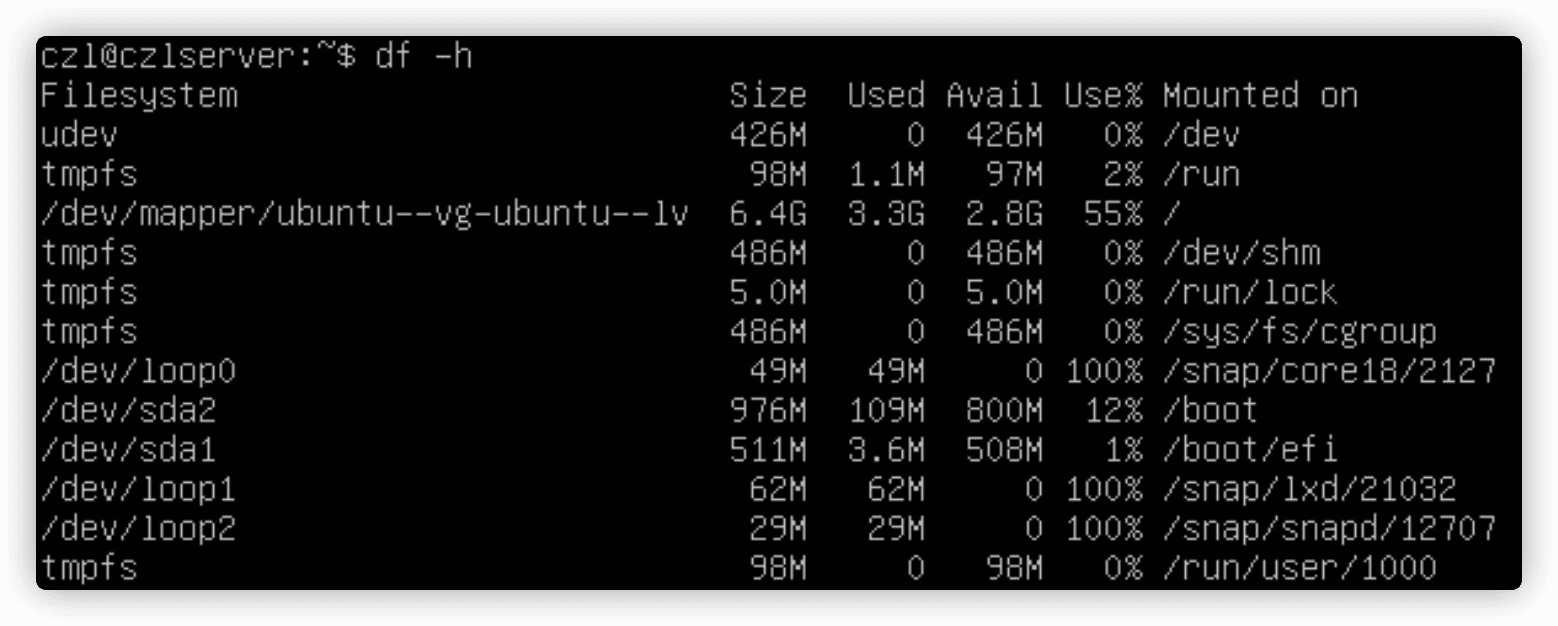This screenshot has height=626, width=1558.
Task: Click the /run/user/1000 mount path
Action: pos(1300,569)
